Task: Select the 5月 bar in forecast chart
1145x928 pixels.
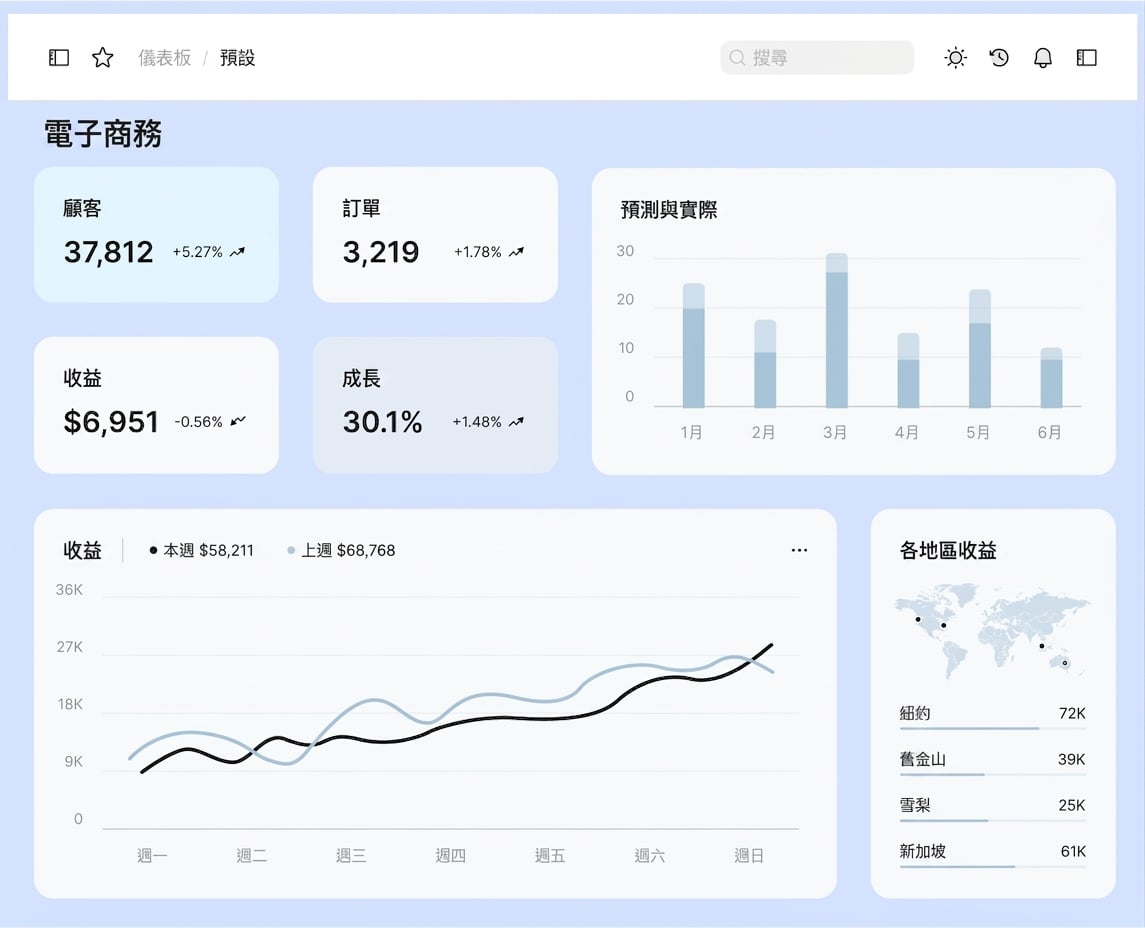Action: pos(980,348)
